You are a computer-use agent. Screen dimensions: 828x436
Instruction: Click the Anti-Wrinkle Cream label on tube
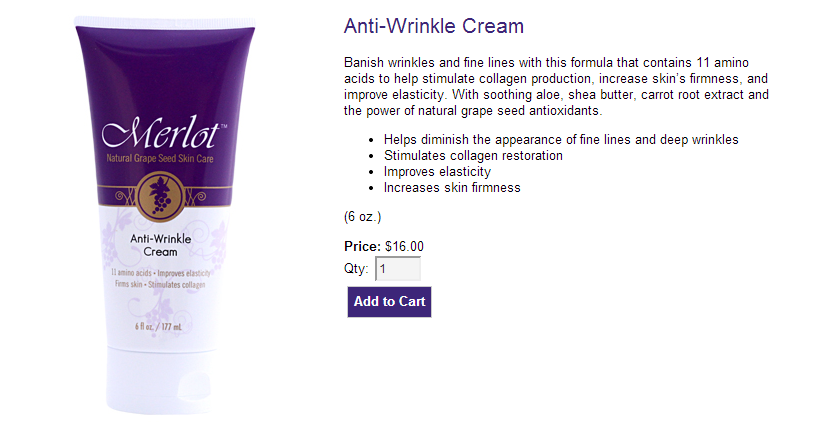click(x=161, y=245)
